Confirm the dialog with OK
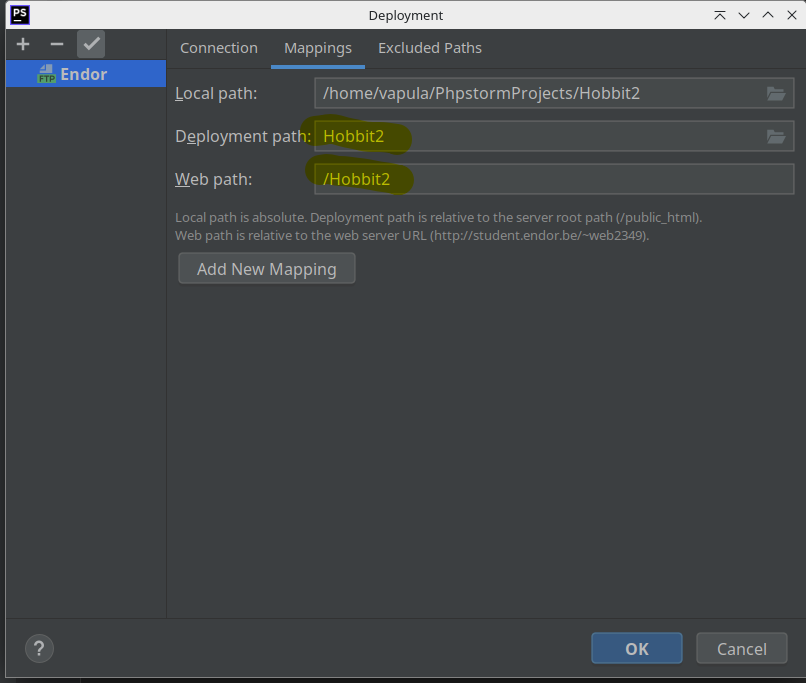This screenshot has width=806, height=683. click(x=636, y=648)
